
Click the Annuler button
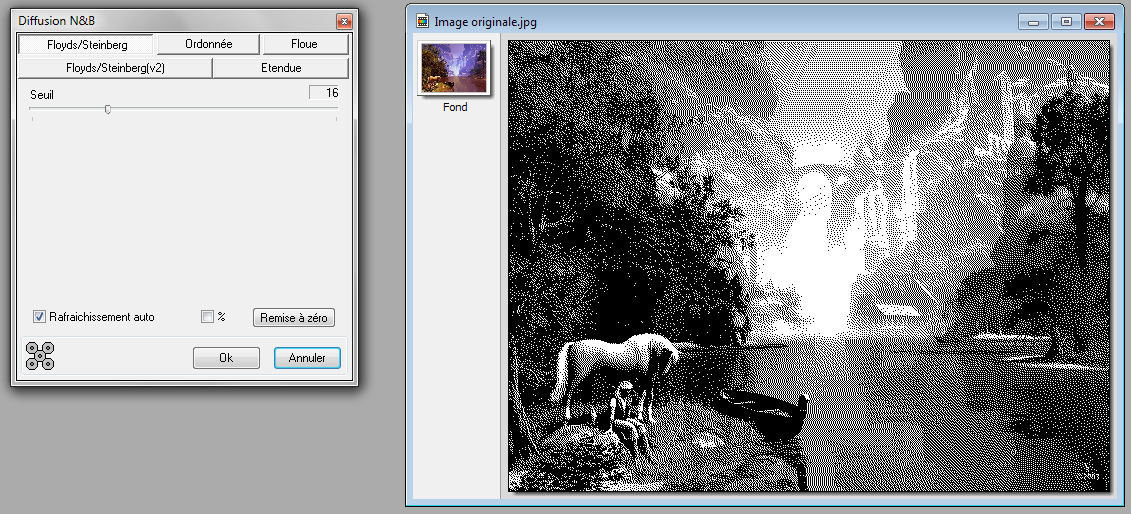[x=307, y=358]
